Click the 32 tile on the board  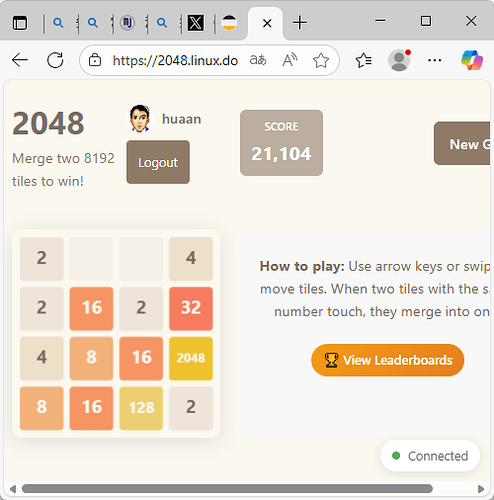point(191,309)
